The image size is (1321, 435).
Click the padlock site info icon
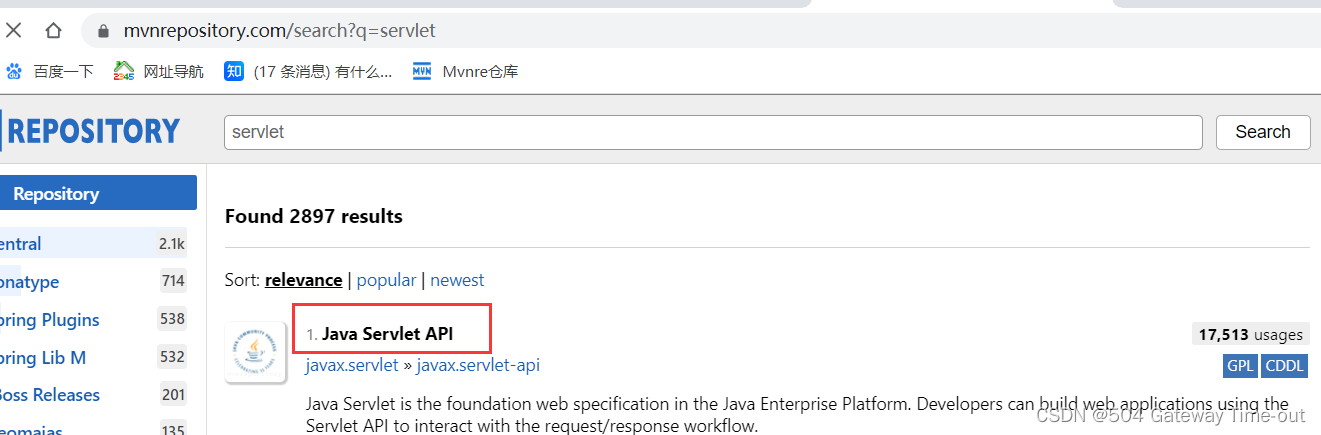(102, 31)
